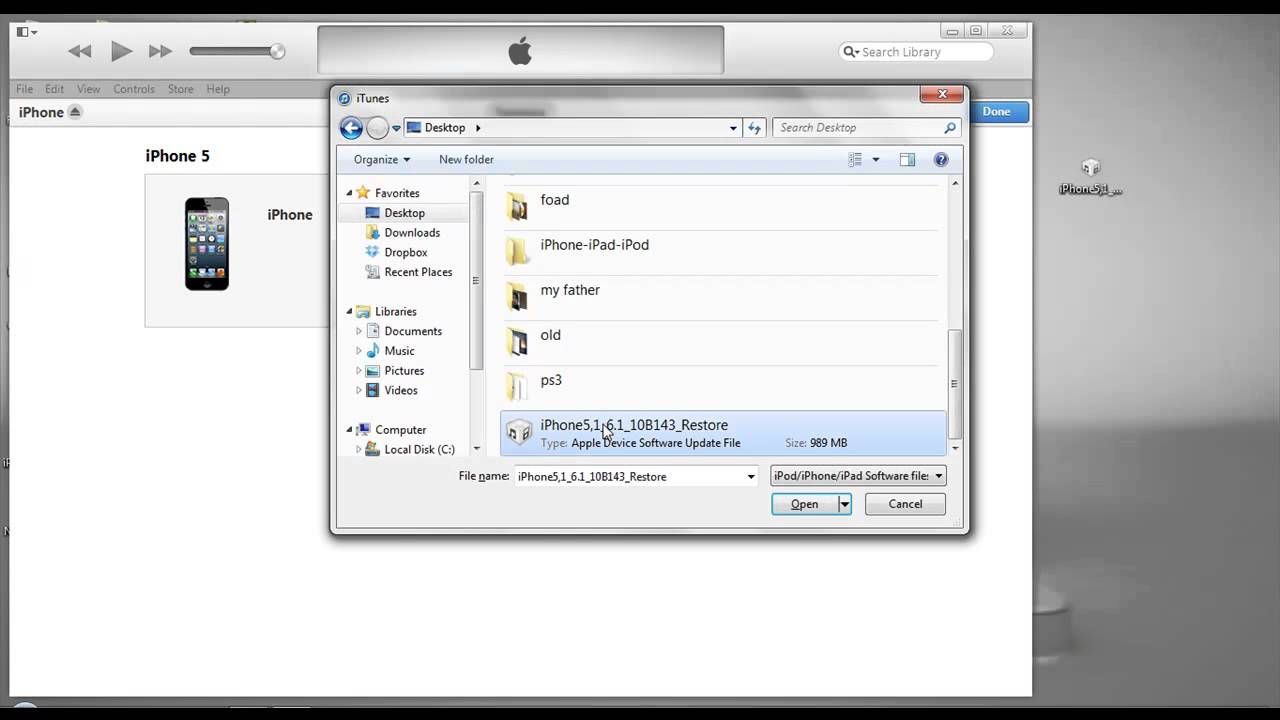Open the Help menu in iTunes
This screenshot has height=720, width=1280.
coord(218,89)
